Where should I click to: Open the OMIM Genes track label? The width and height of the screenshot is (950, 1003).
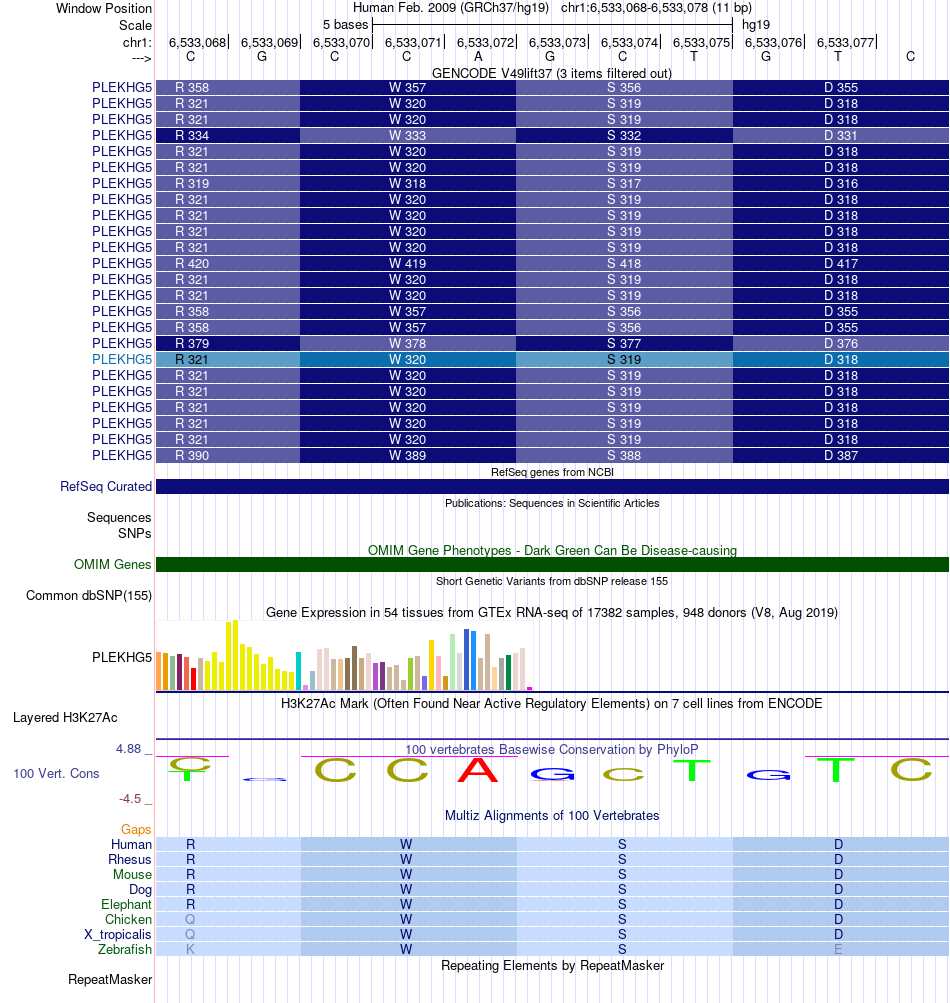pyautogui.click(x=113, y=564)
